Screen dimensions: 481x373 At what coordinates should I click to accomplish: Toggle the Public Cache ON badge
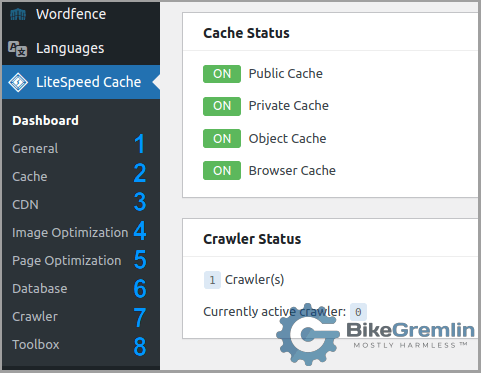222,74
